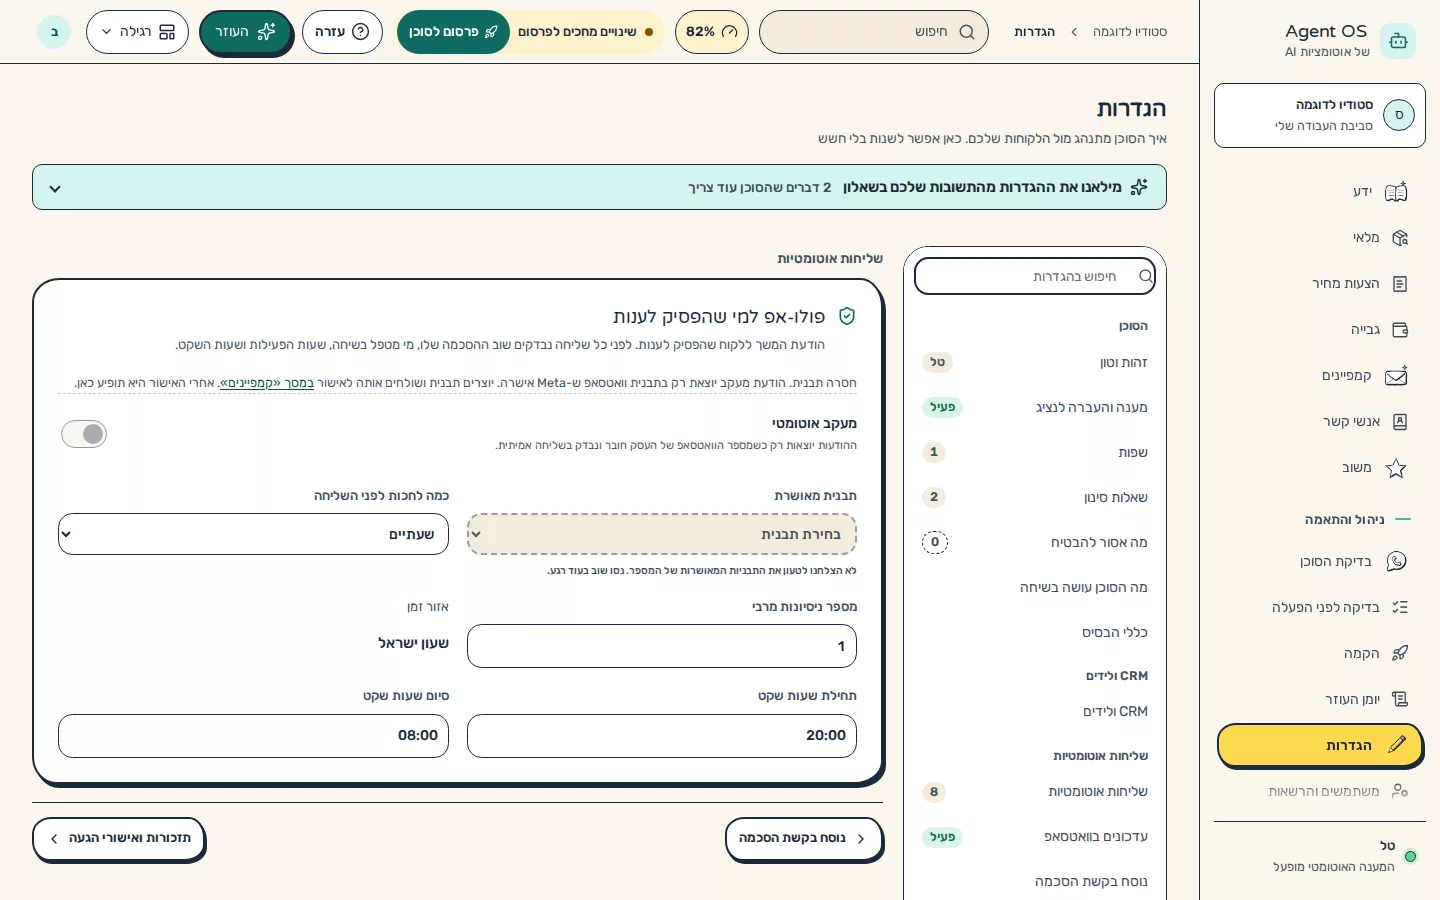Expand the questionnaire setup banner chevron
Viewport: 1440px width, 900px height.
(55, 188)
